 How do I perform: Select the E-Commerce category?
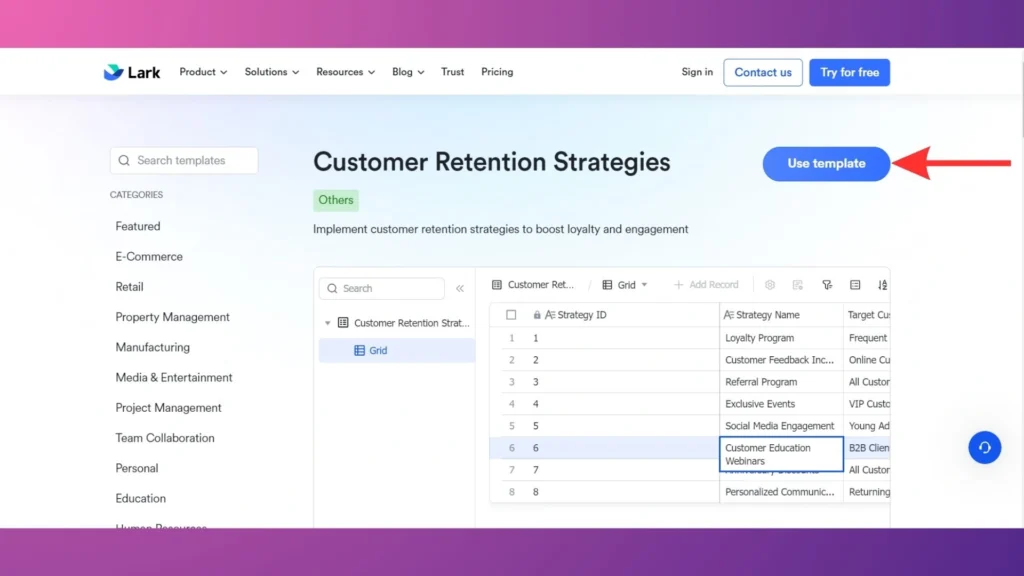coord(149,257)
